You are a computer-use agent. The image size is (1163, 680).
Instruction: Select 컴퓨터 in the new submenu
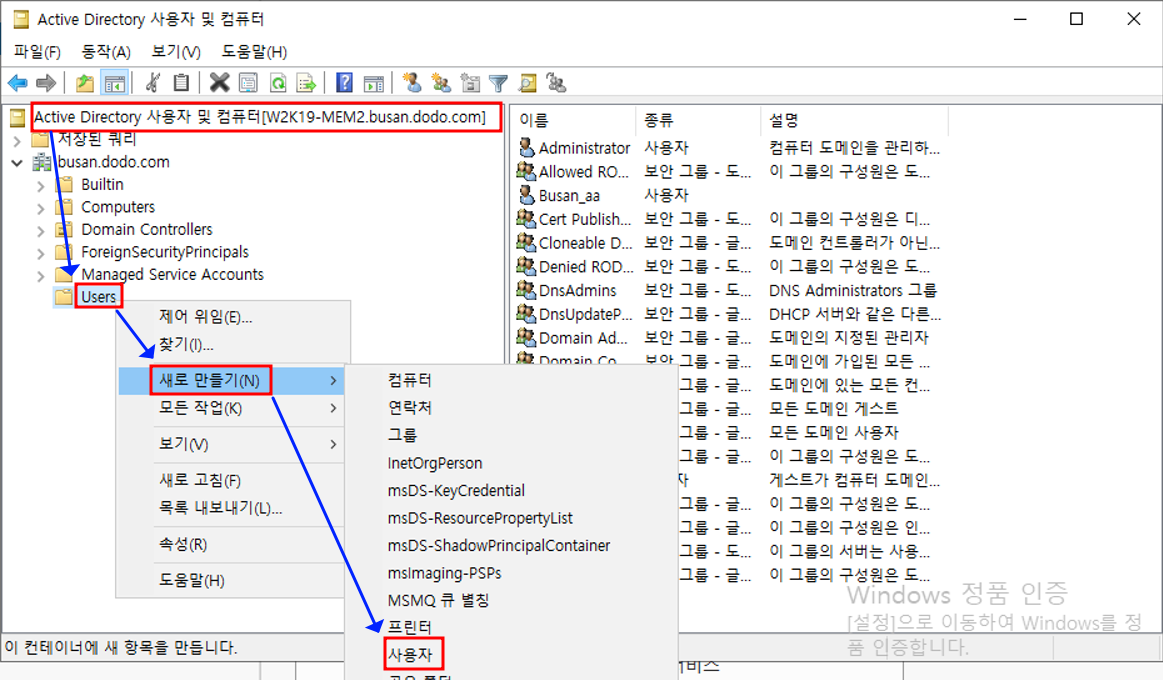click(x=409, y=380)
